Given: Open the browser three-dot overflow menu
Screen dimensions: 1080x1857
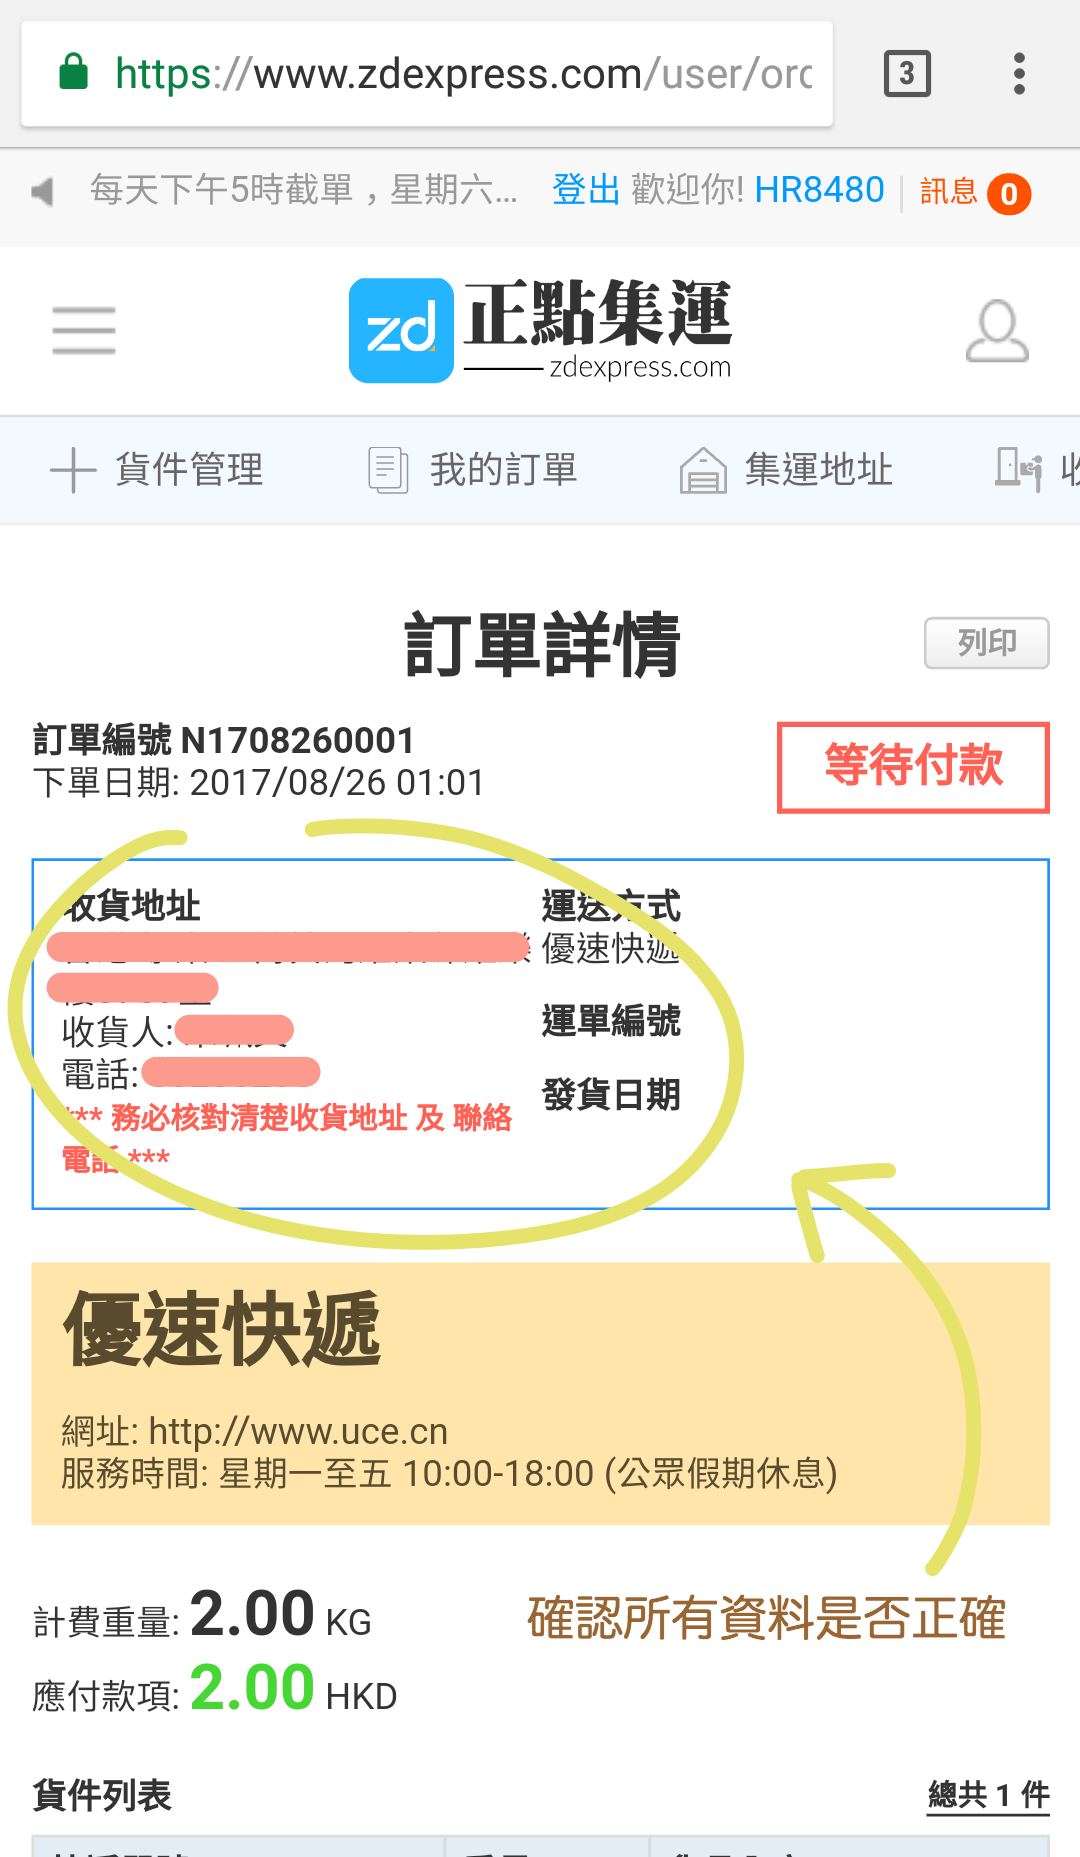Looking at the screenshot, I should coord(1019,74).
